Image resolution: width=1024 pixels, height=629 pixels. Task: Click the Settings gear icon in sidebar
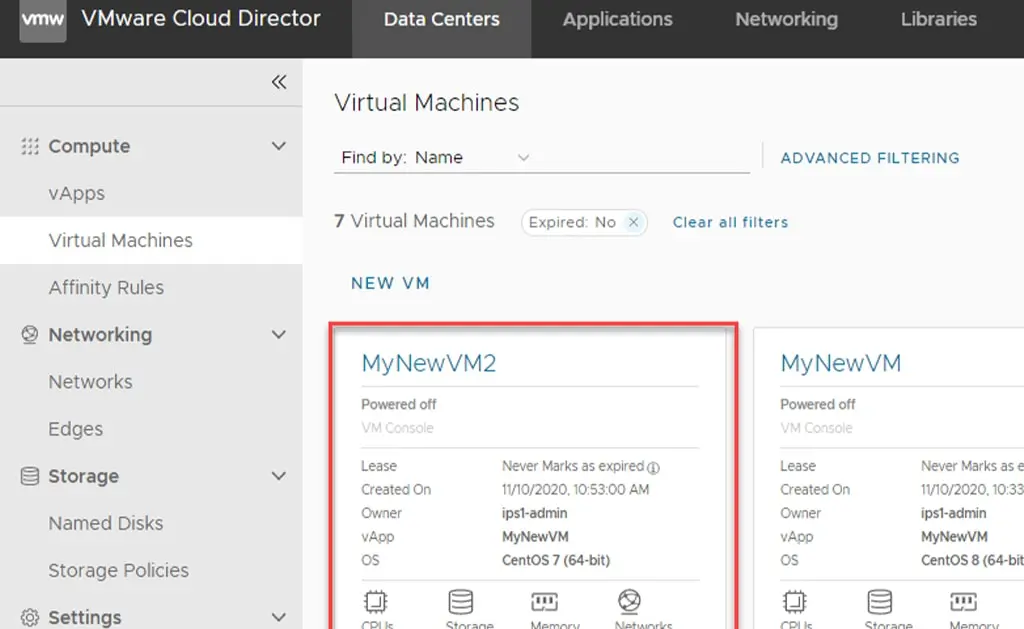[30, 617]
